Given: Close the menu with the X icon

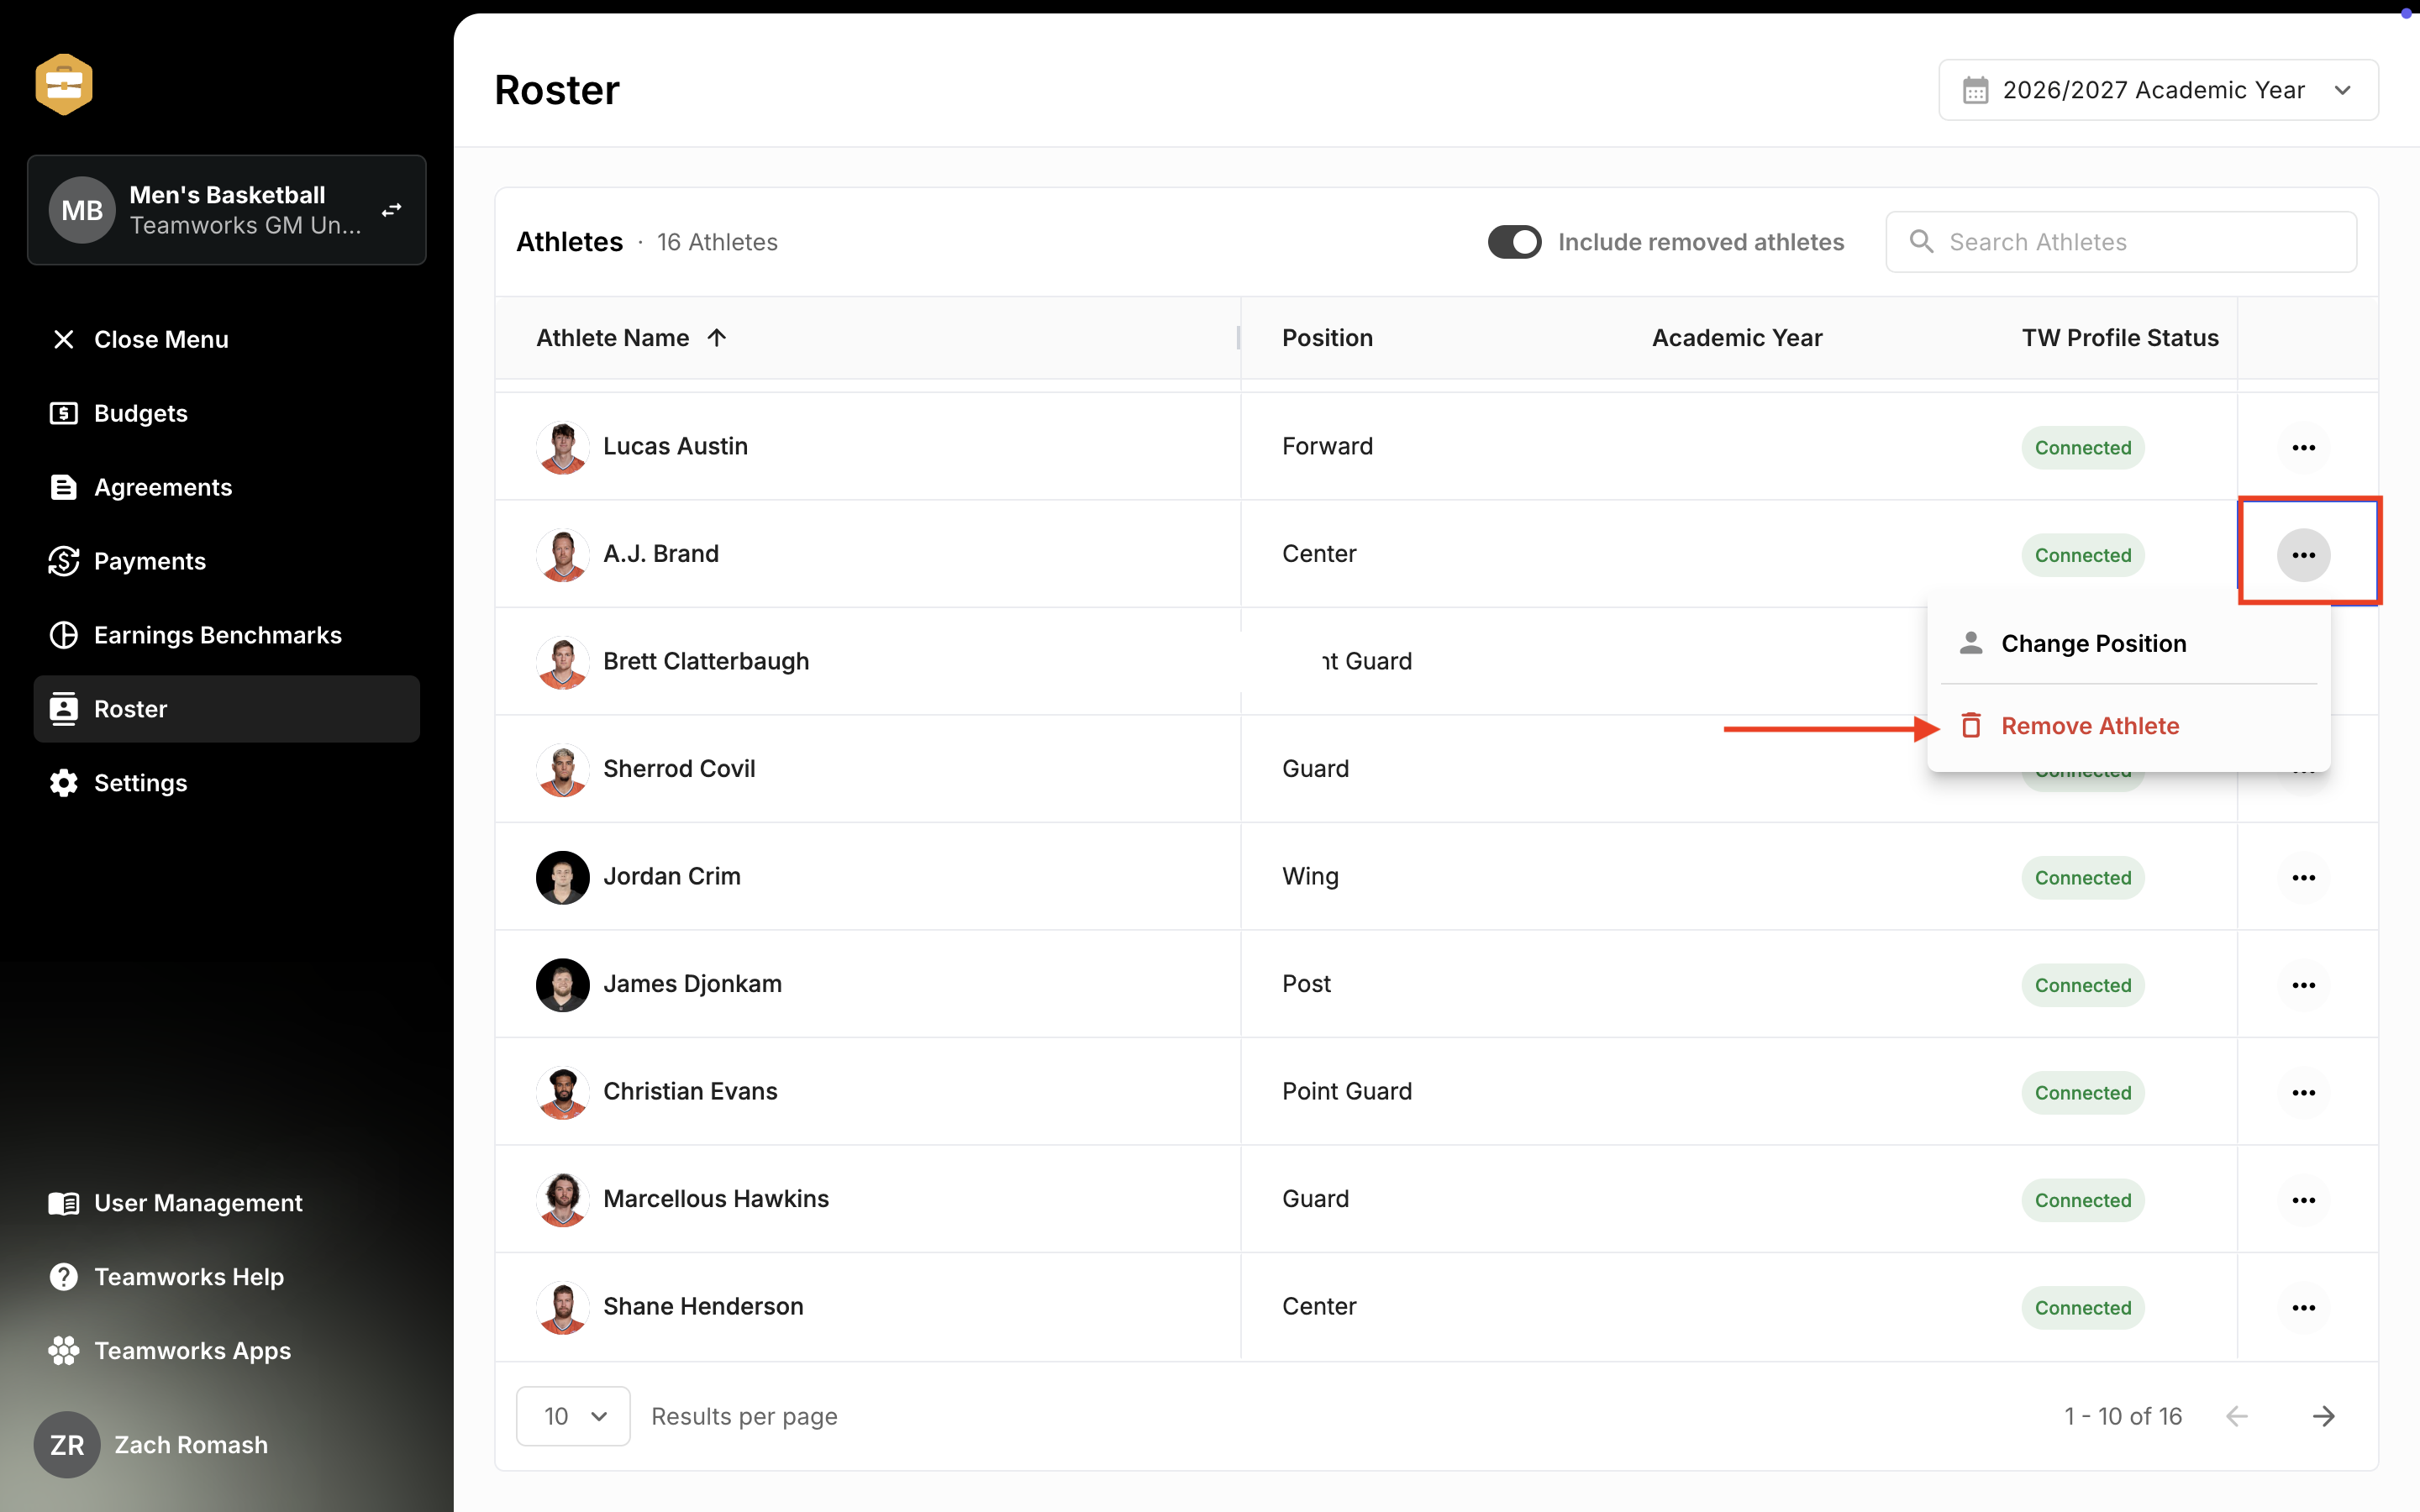Looking at the screenshot, I should 64,340.
